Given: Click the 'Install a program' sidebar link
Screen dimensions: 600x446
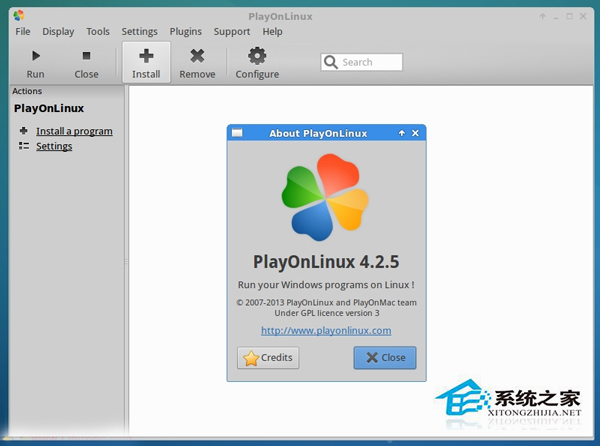Looking at the screenshot, I should (x=74, y=131).
